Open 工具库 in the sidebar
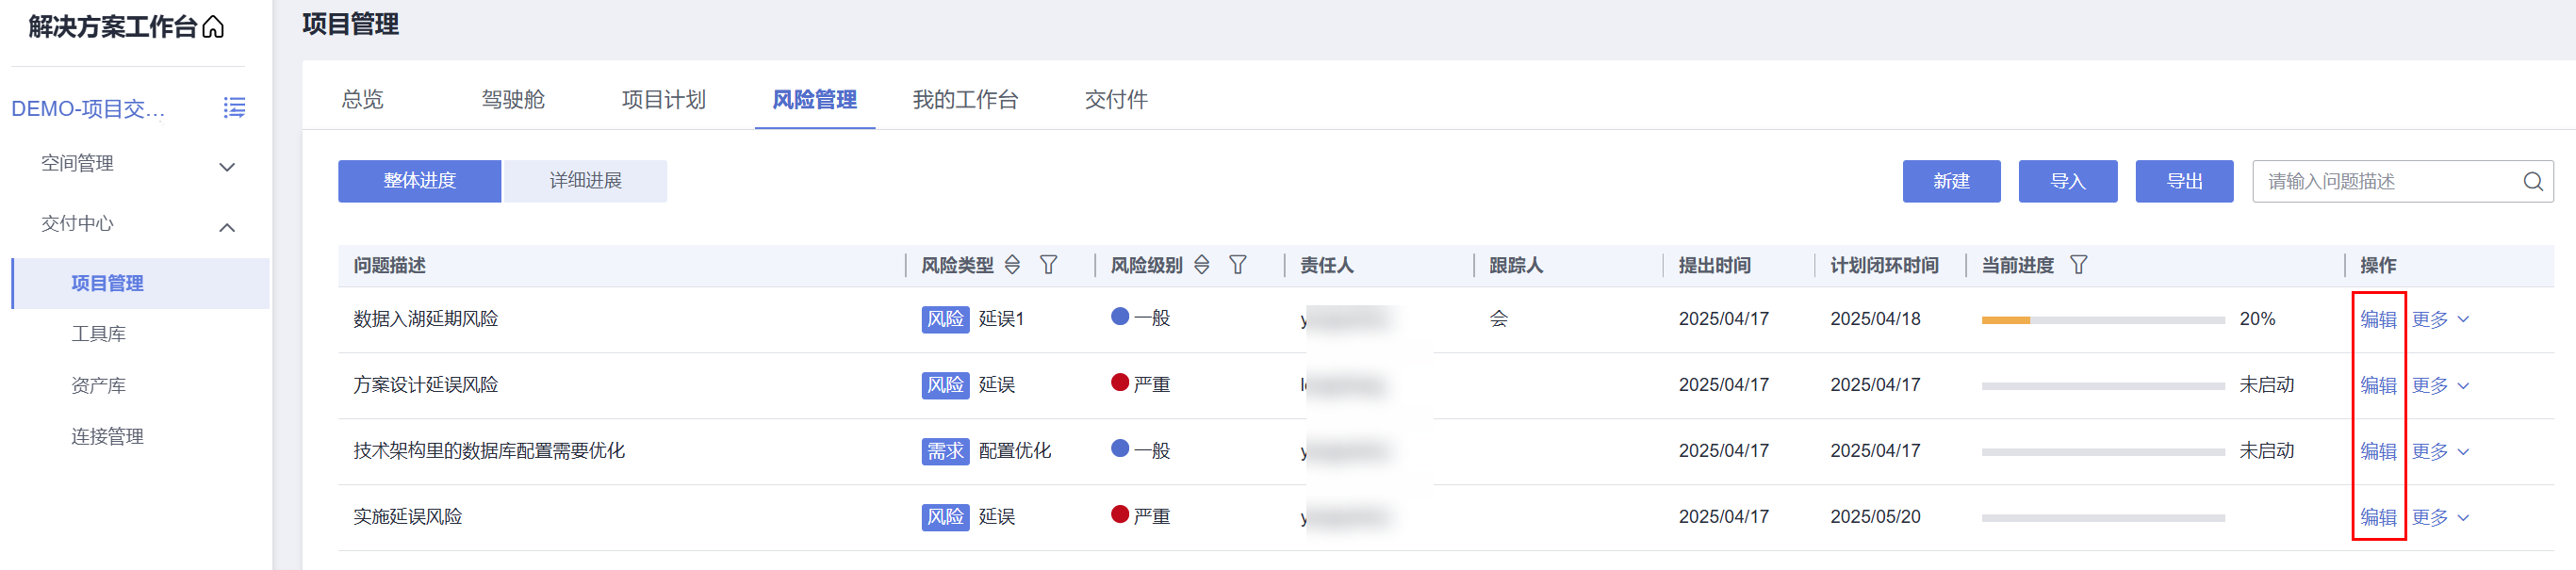The height and width of the screenshot is (570, 2576). (x=98, y=334)
